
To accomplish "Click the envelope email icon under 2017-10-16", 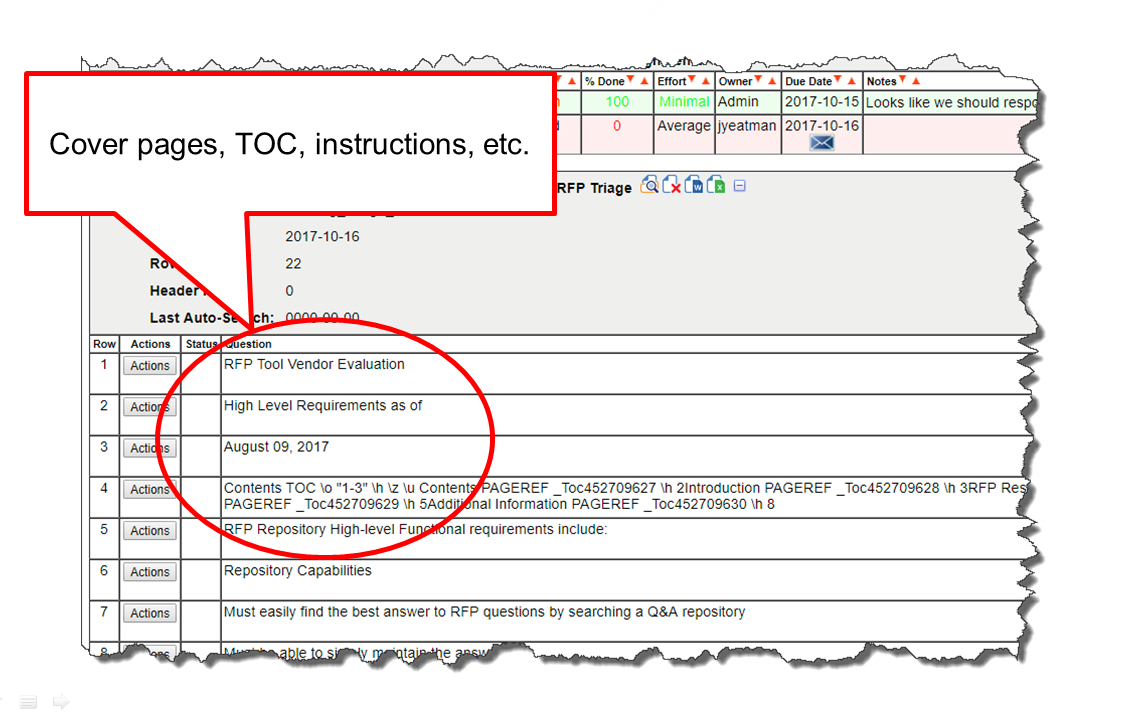I will tap(821, 143).
